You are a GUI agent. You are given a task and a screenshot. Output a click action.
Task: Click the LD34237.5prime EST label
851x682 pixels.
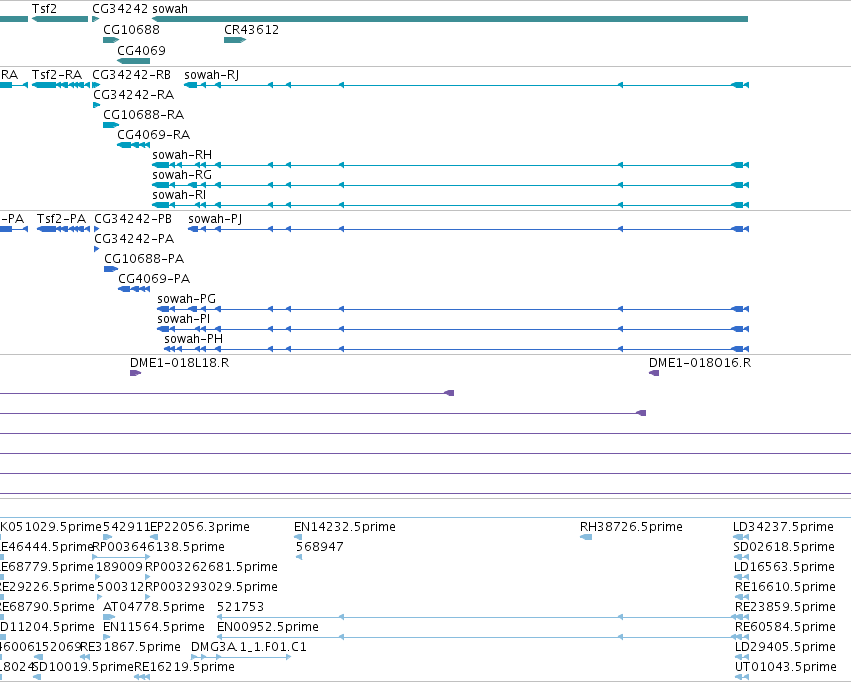(783, 527)
